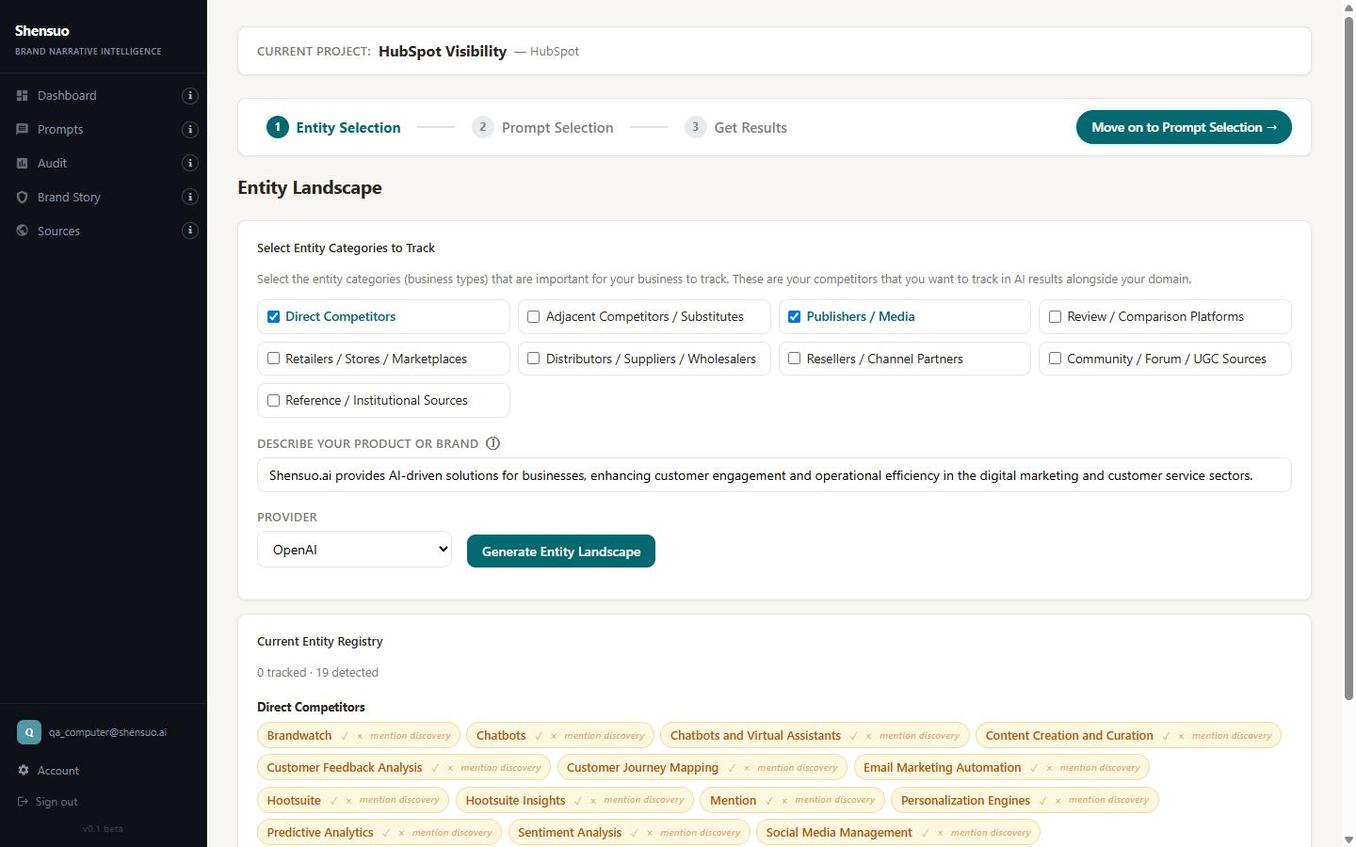Viewport: 1356px width, 847px height.
Task: Click the Account gear icon
Action: tap(22, 770)
